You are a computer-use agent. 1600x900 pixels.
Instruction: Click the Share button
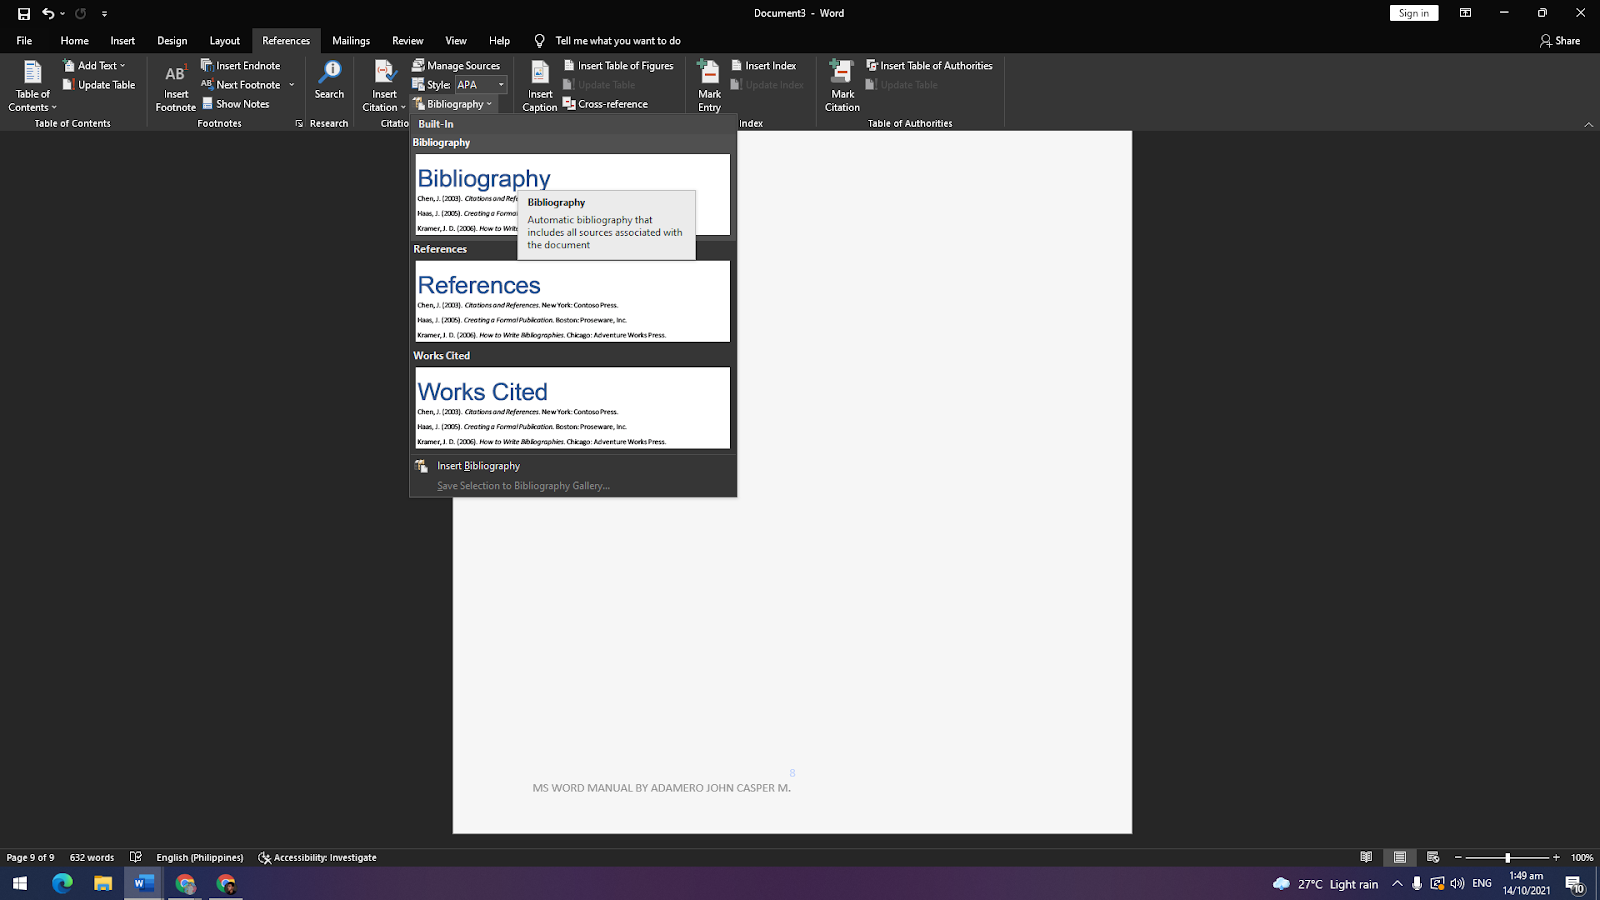click(x=1560, y=41)
